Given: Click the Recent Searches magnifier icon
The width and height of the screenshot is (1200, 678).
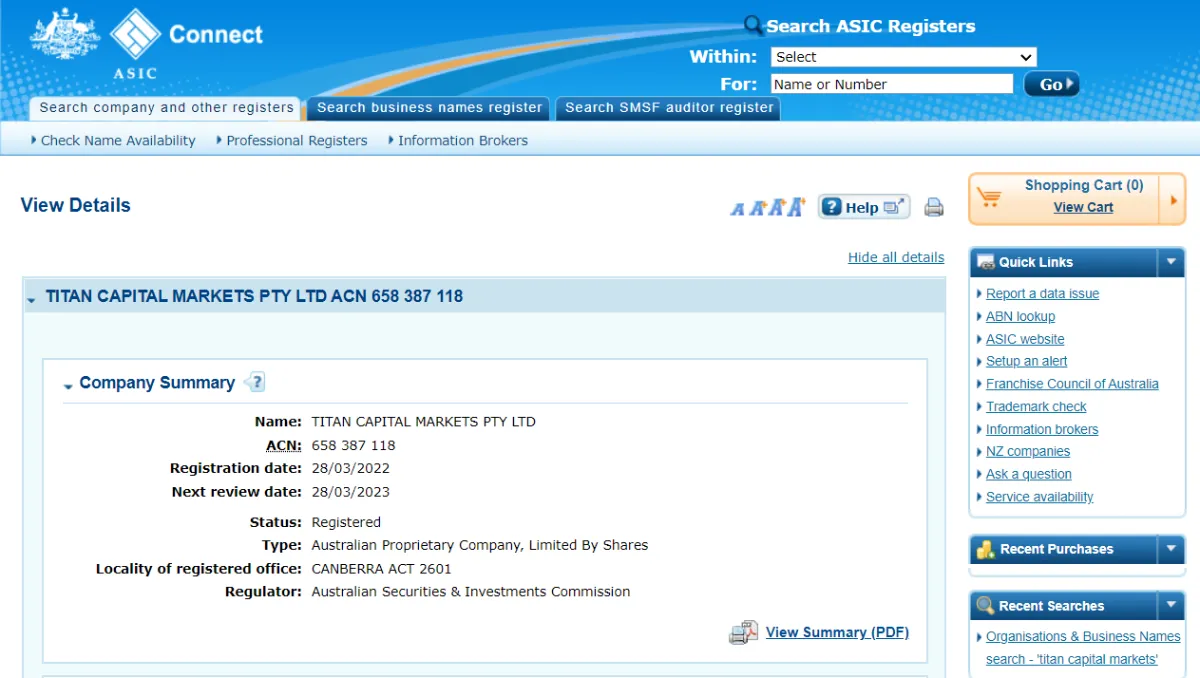Looking at the screenshot, I should pos(985,606).
